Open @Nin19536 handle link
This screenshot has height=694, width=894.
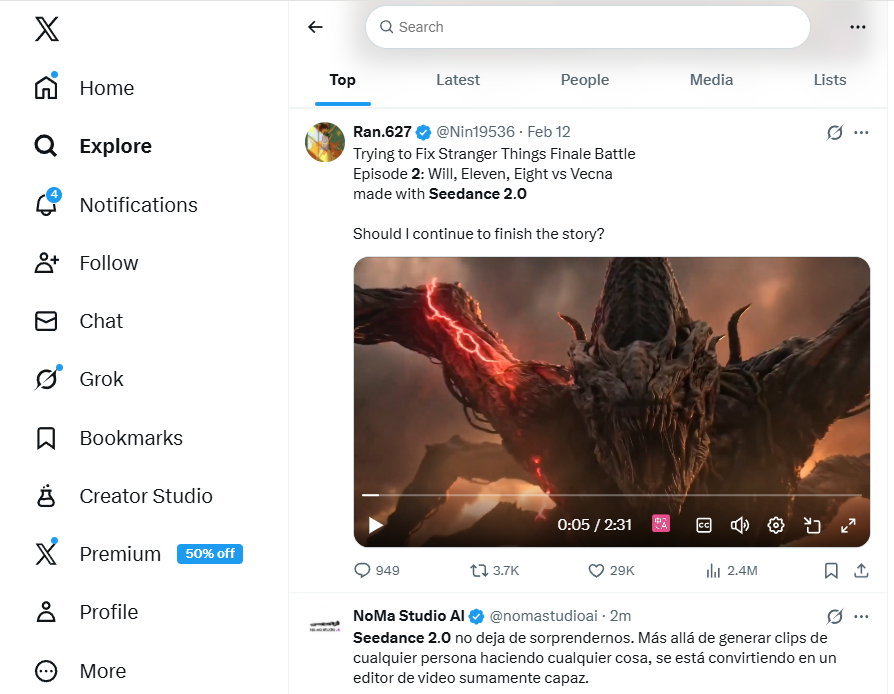click(x=476, y=132)
